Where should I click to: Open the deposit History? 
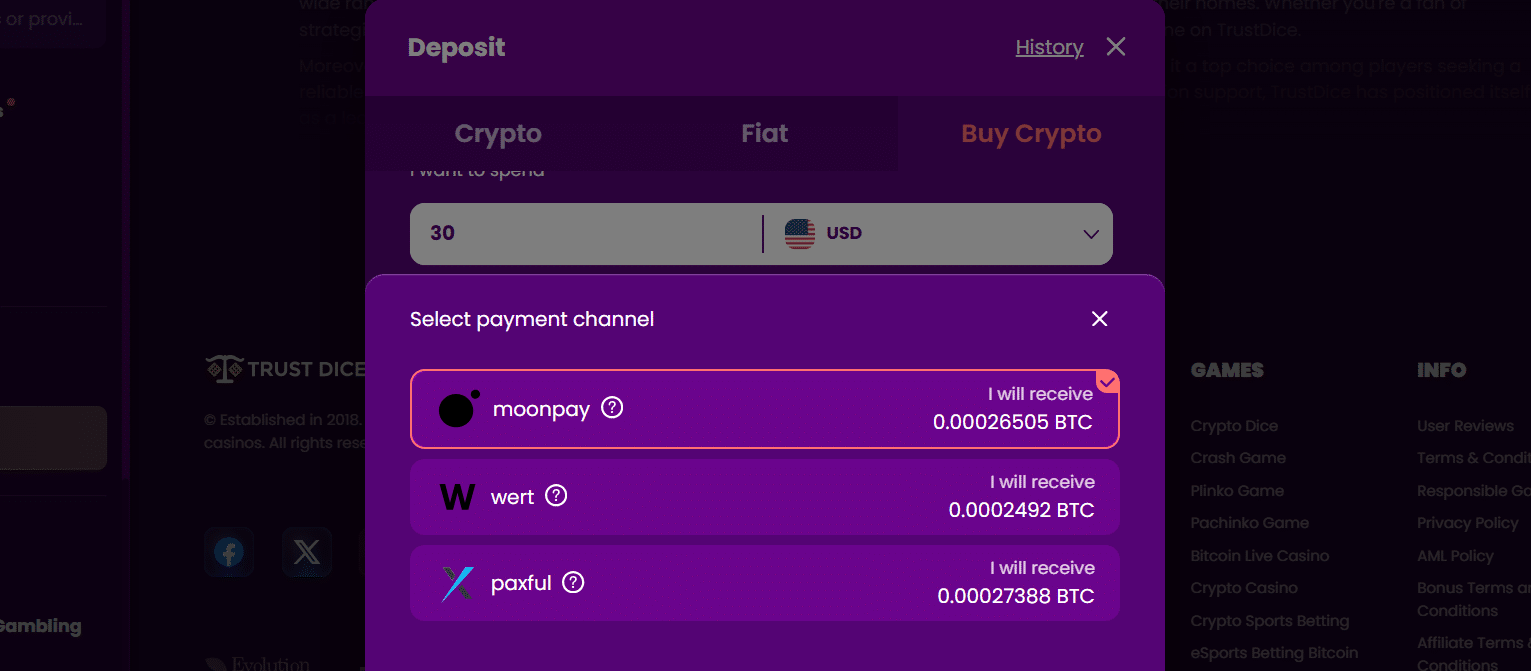(x=1049, y=46)
